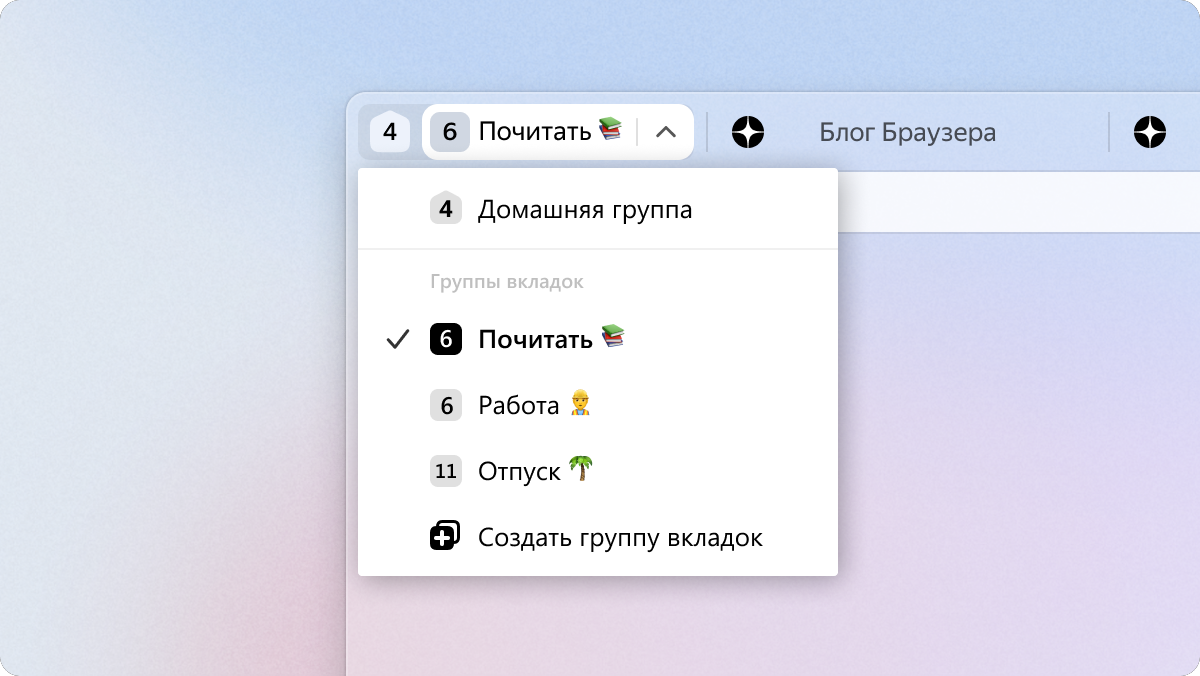Click the 11 badge beside Отпуск
The image size is (1200, 676).
[446, 471]
